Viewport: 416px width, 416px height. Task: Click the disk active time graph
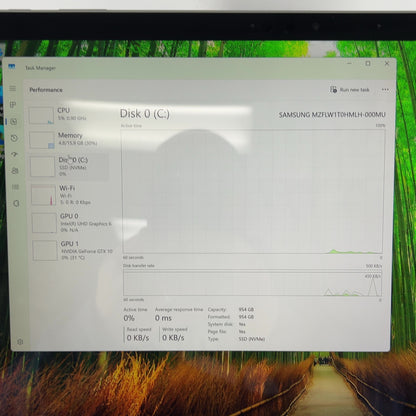[x=253, y=192]
